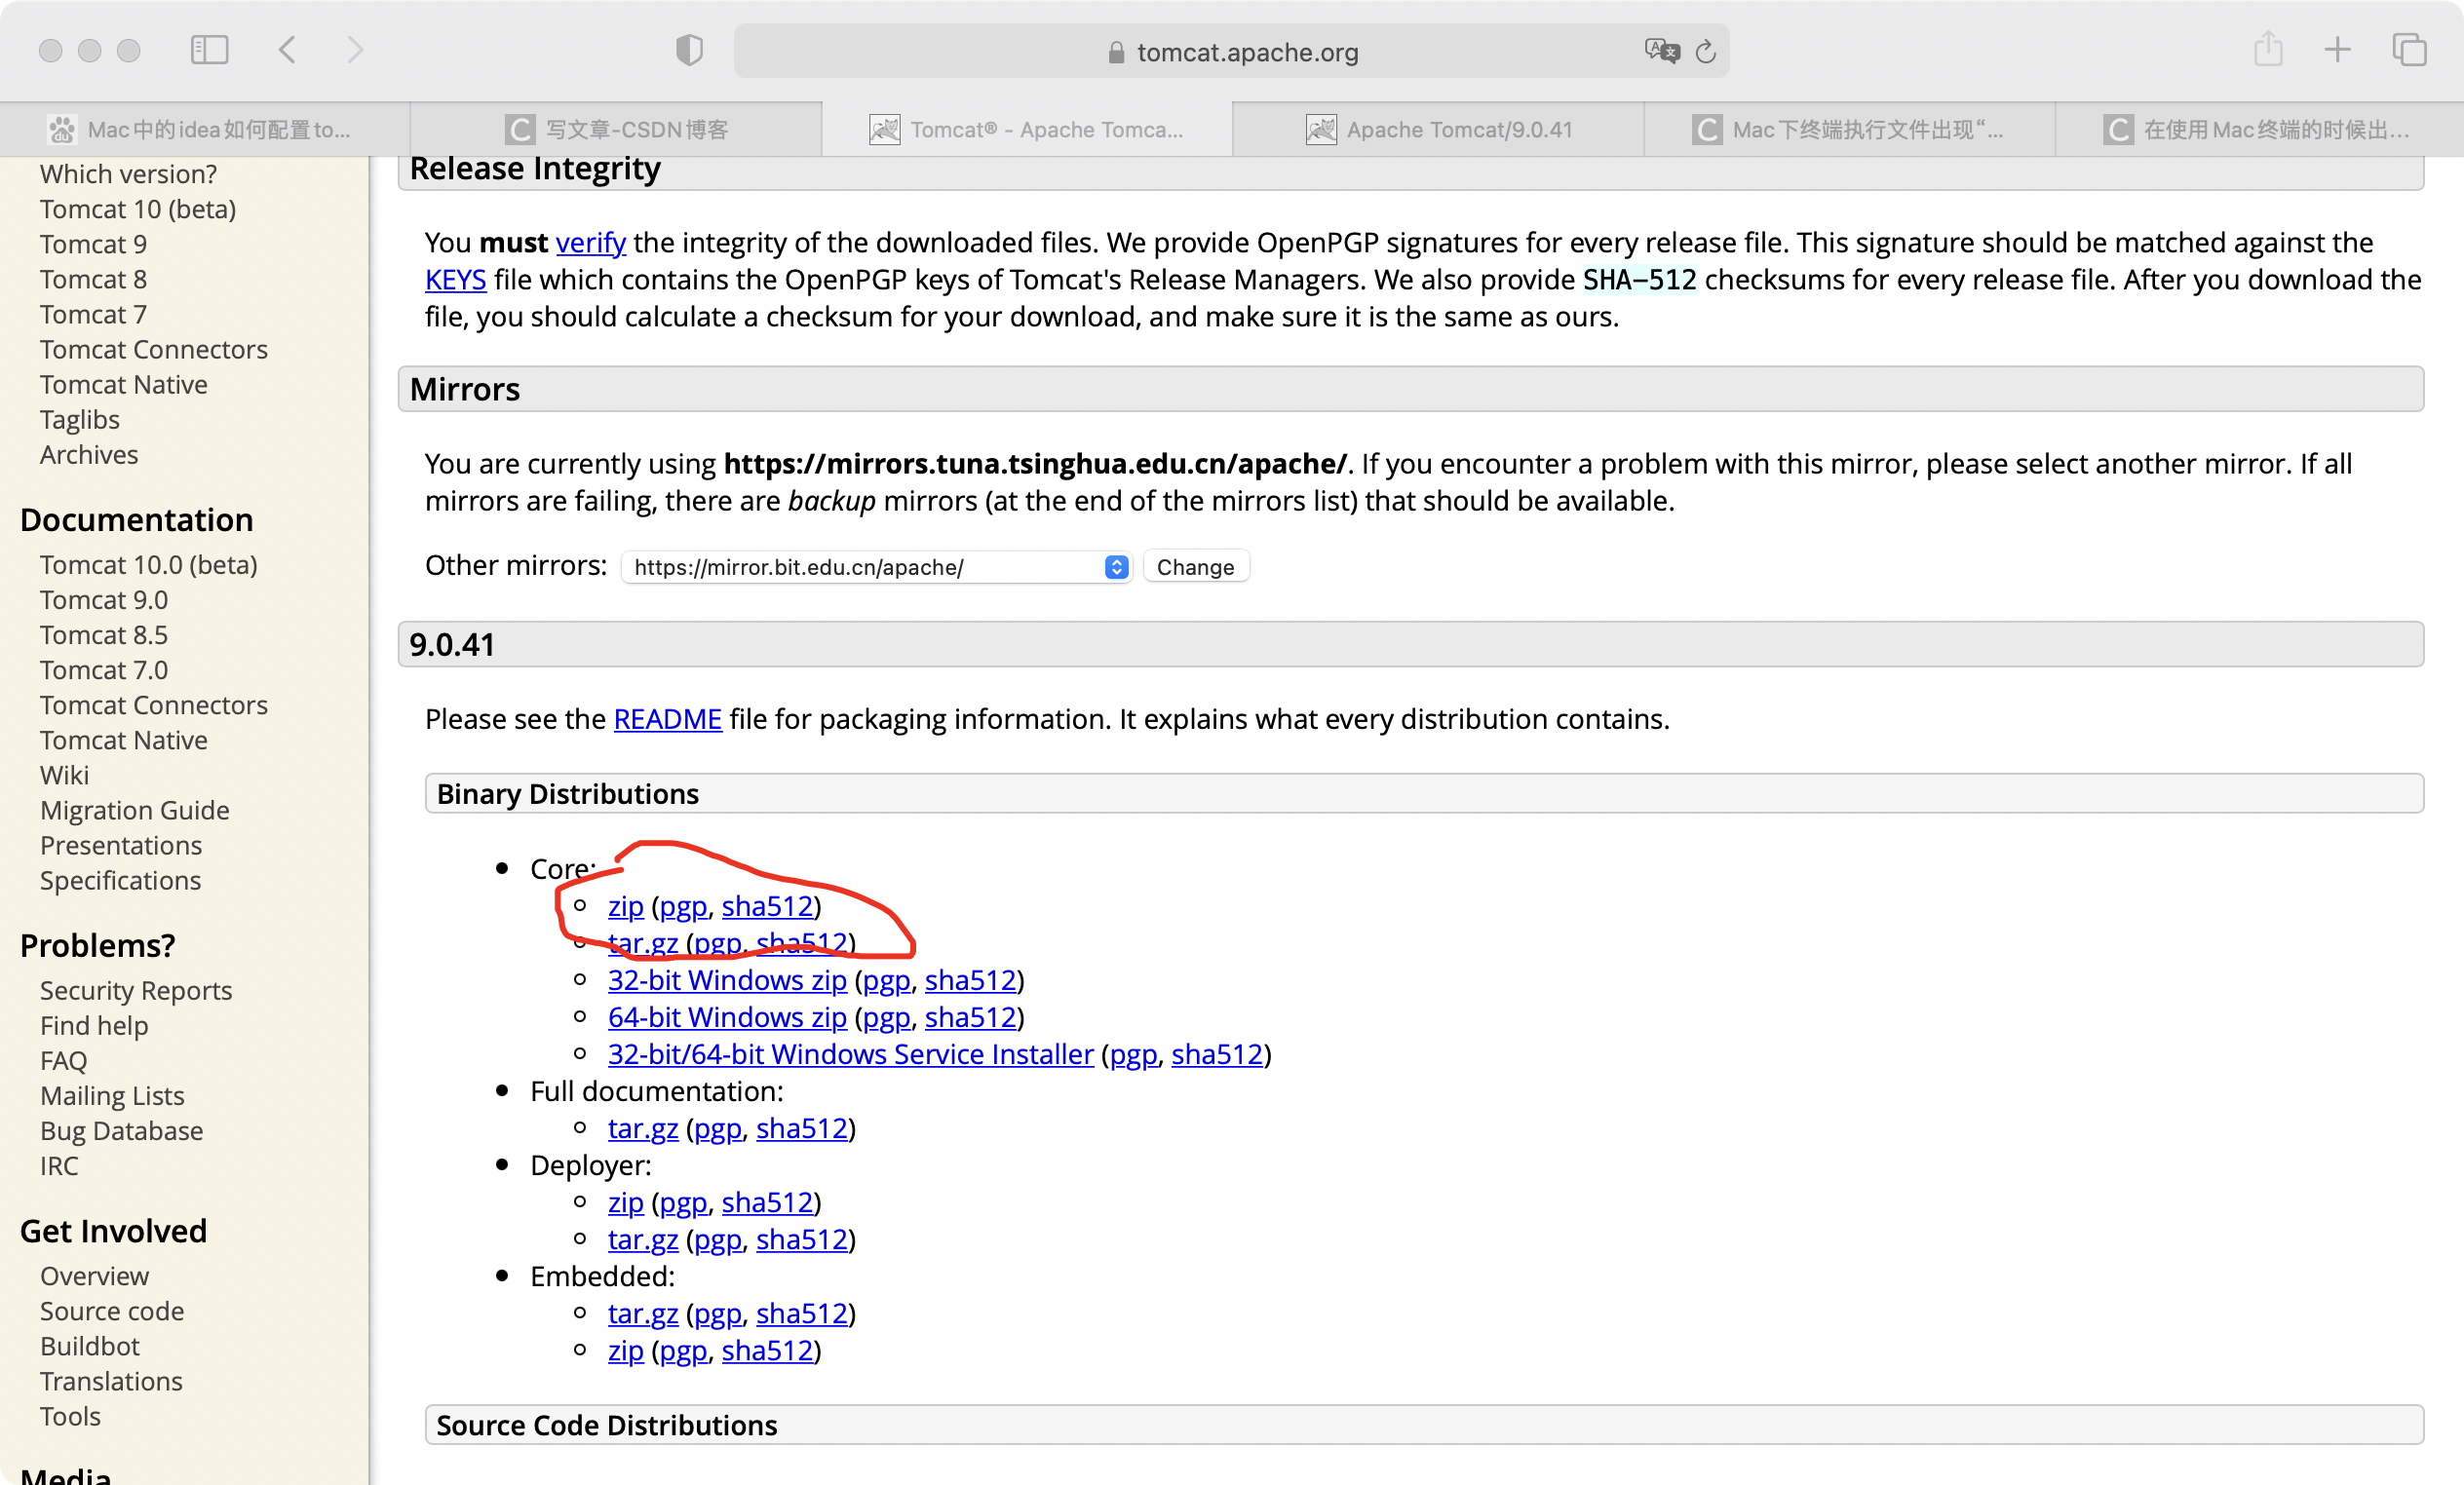Open the KEYS file link
Screen dimensions: 2464x1485
tap(455, 280)
